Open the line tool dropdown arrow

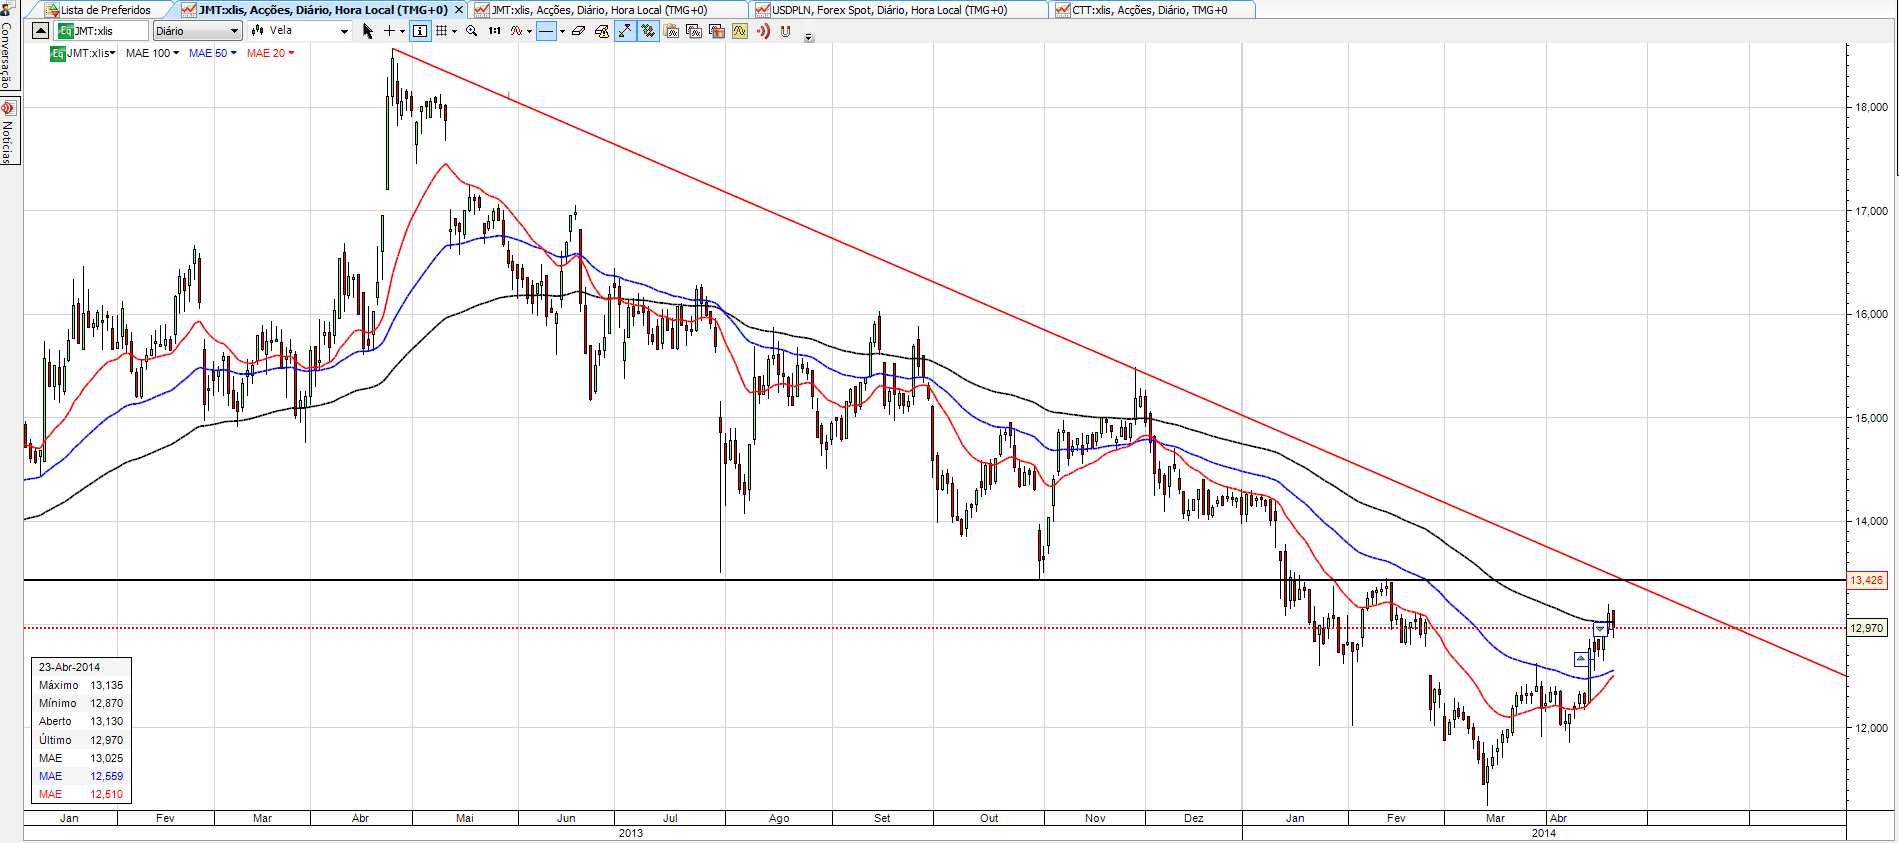(x=562, y=31)
